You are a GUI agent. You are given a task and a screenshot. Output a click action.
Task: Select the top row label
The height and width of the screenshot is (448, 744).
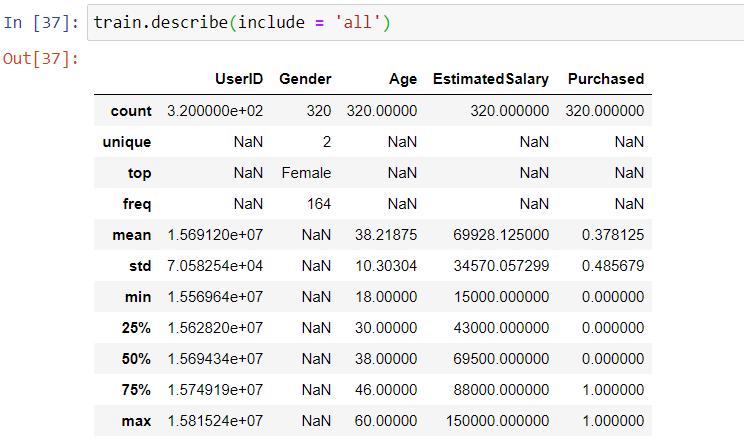point(140,173)
